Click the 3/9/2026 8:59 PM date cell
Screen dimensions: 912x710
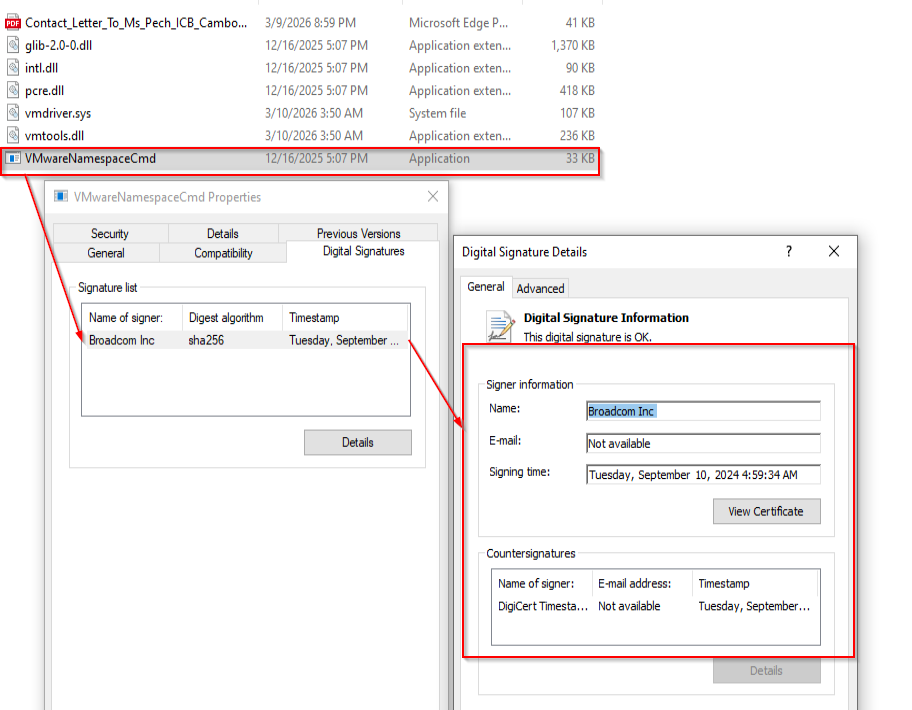(x=311, y=23)
